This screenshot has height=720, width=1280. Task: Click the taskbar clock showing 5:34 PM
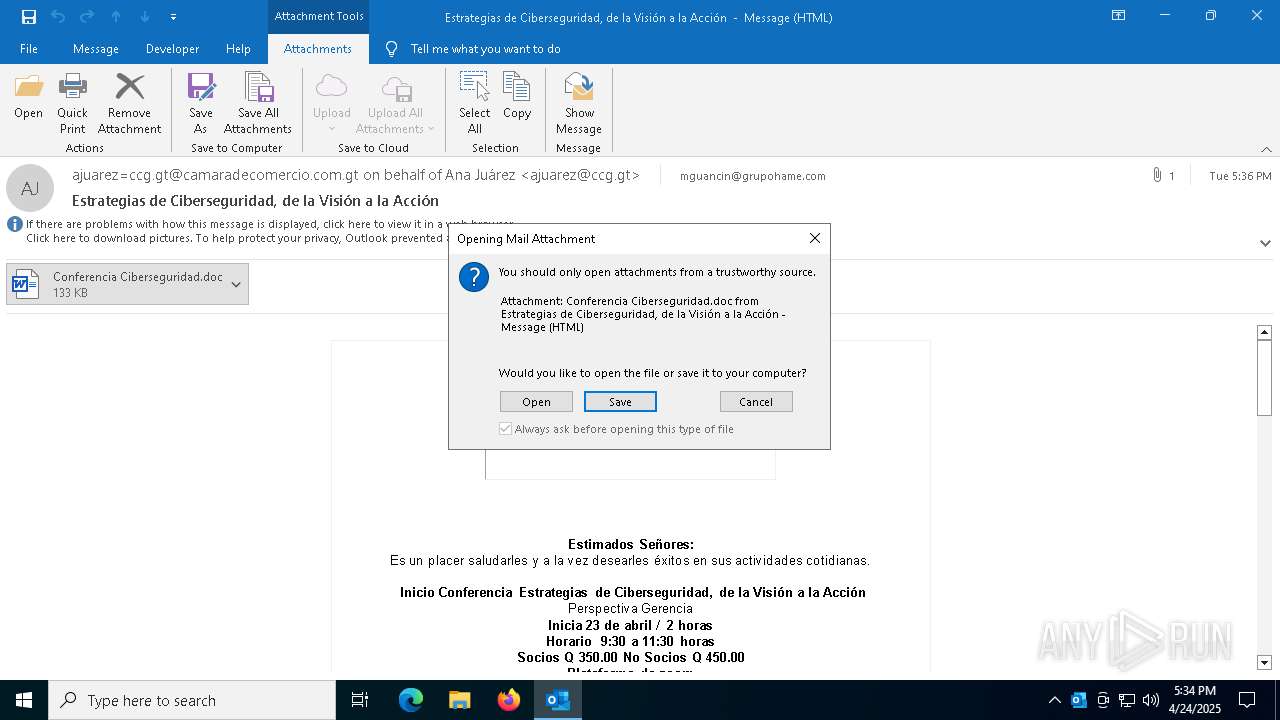[1195, 700]
